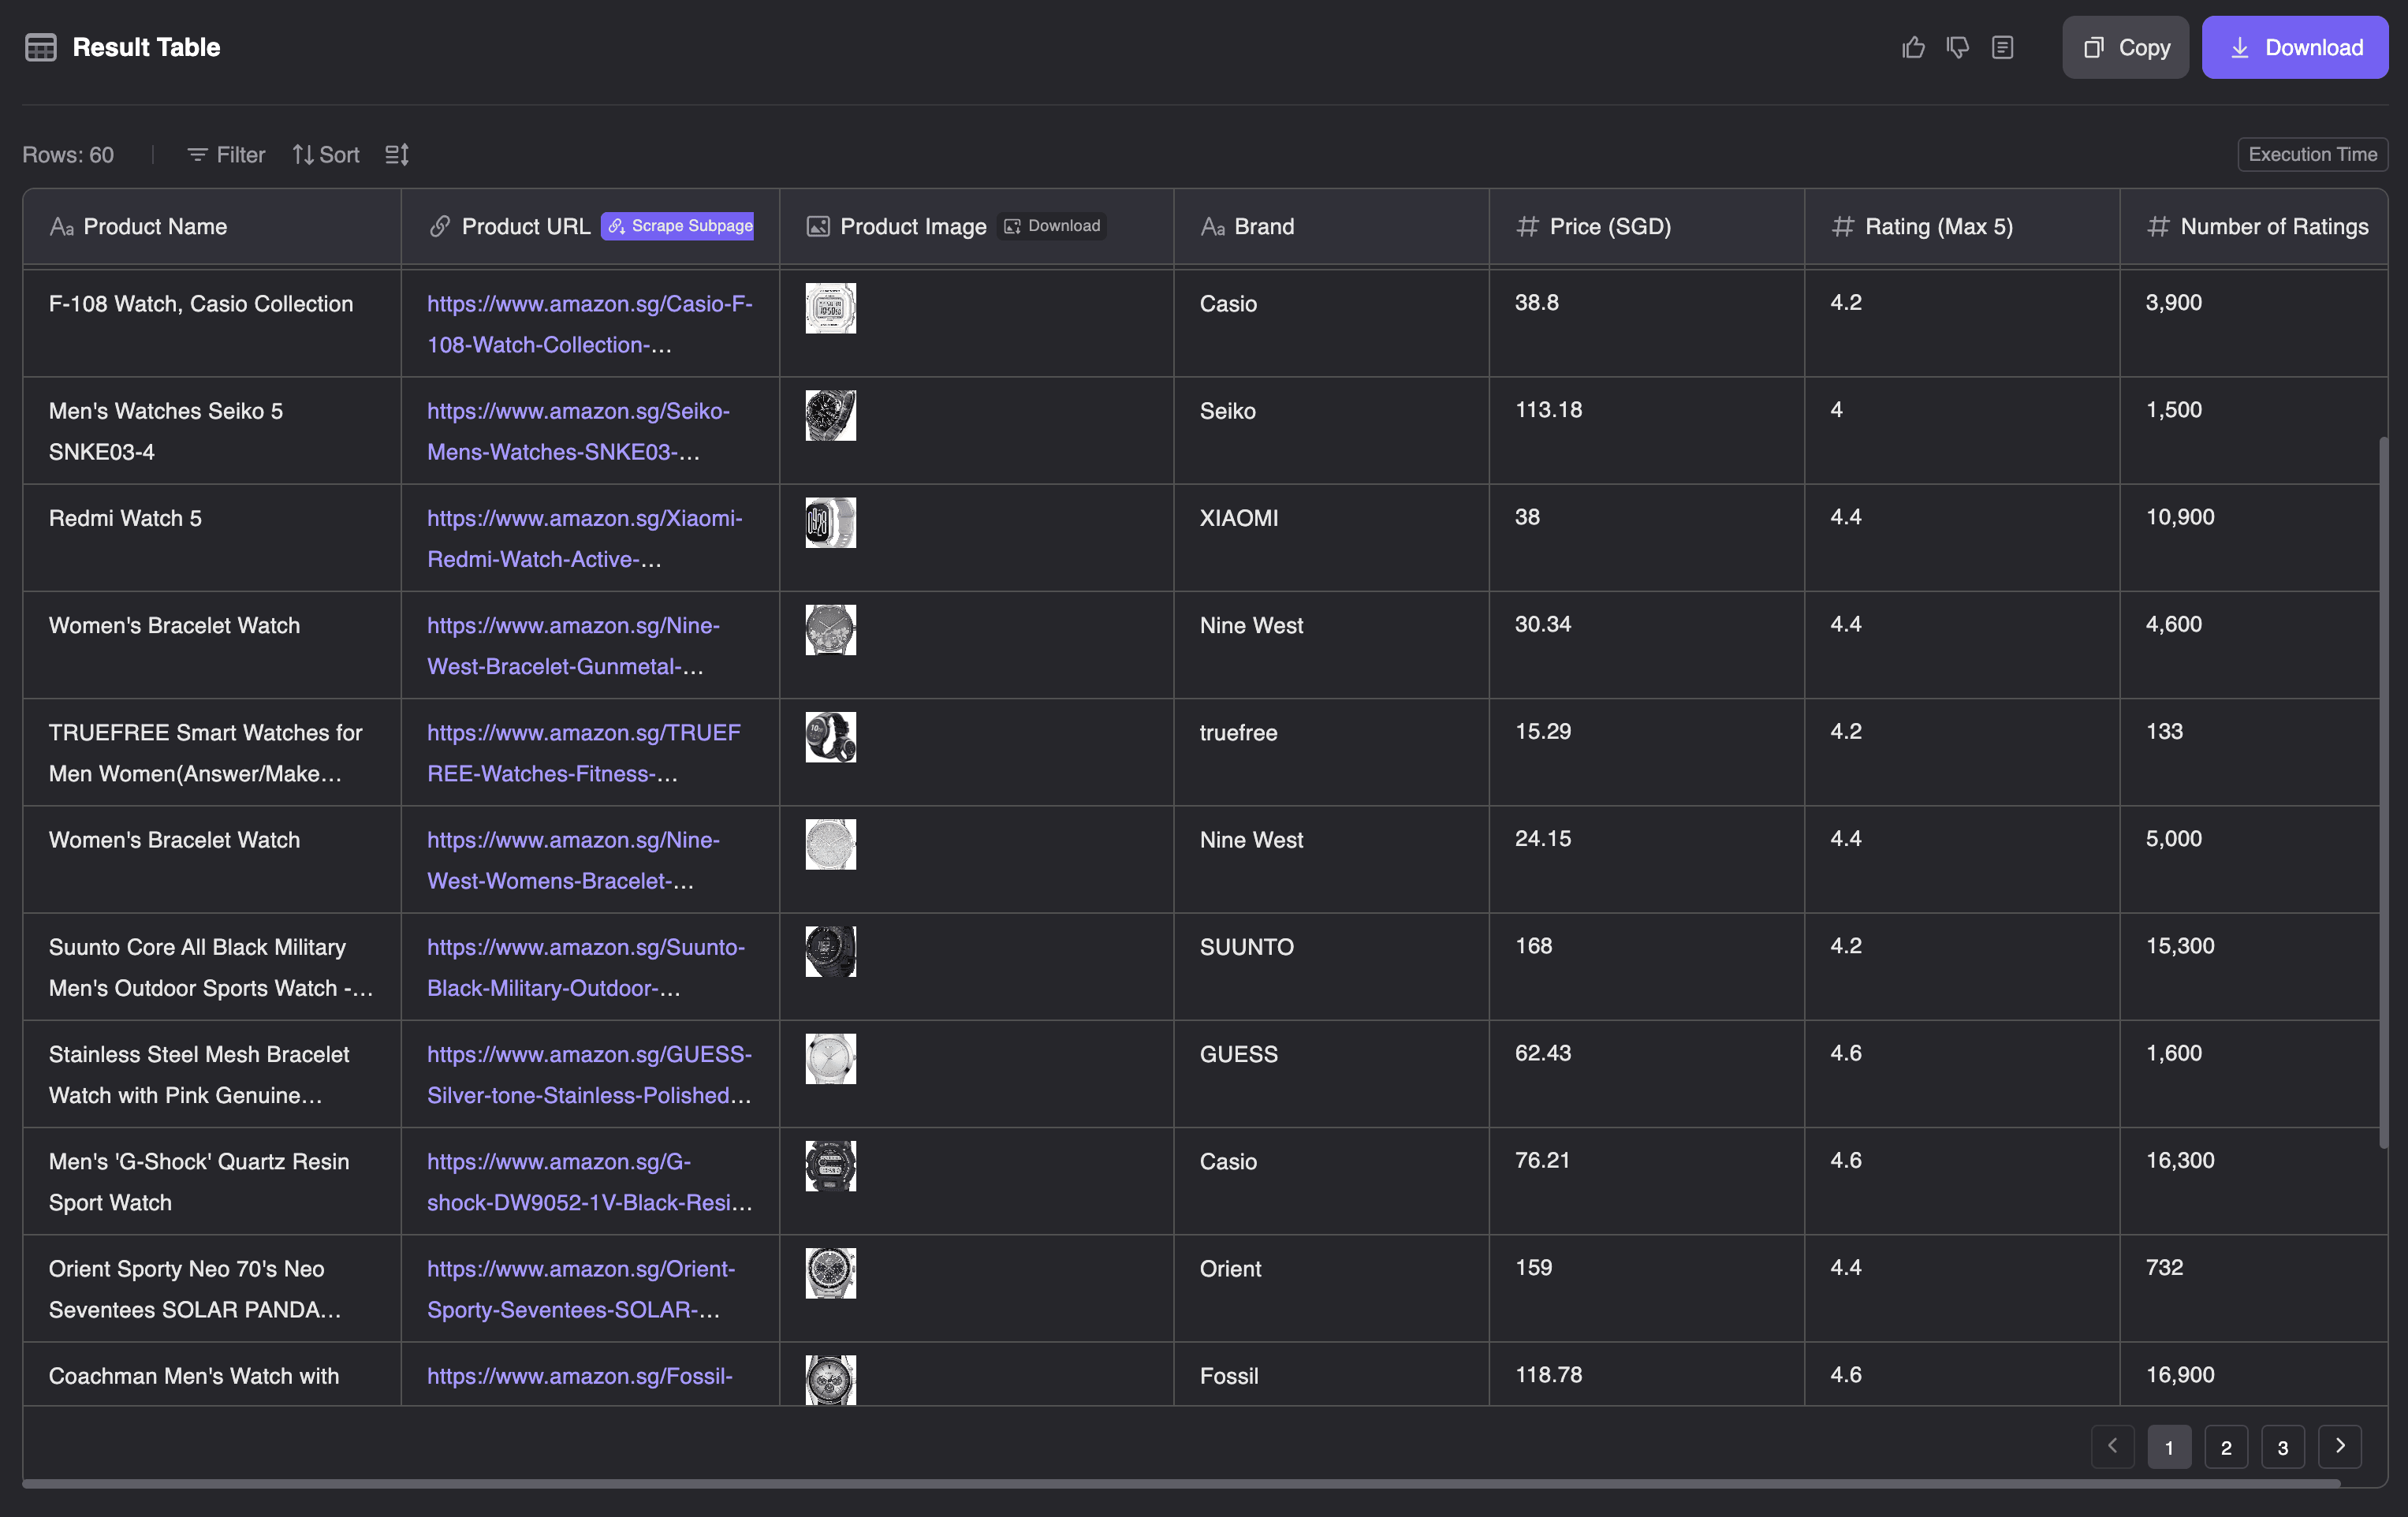
Task: Go to page 2 of results
Action: pyautogui.click(x=2226, y=1446)
